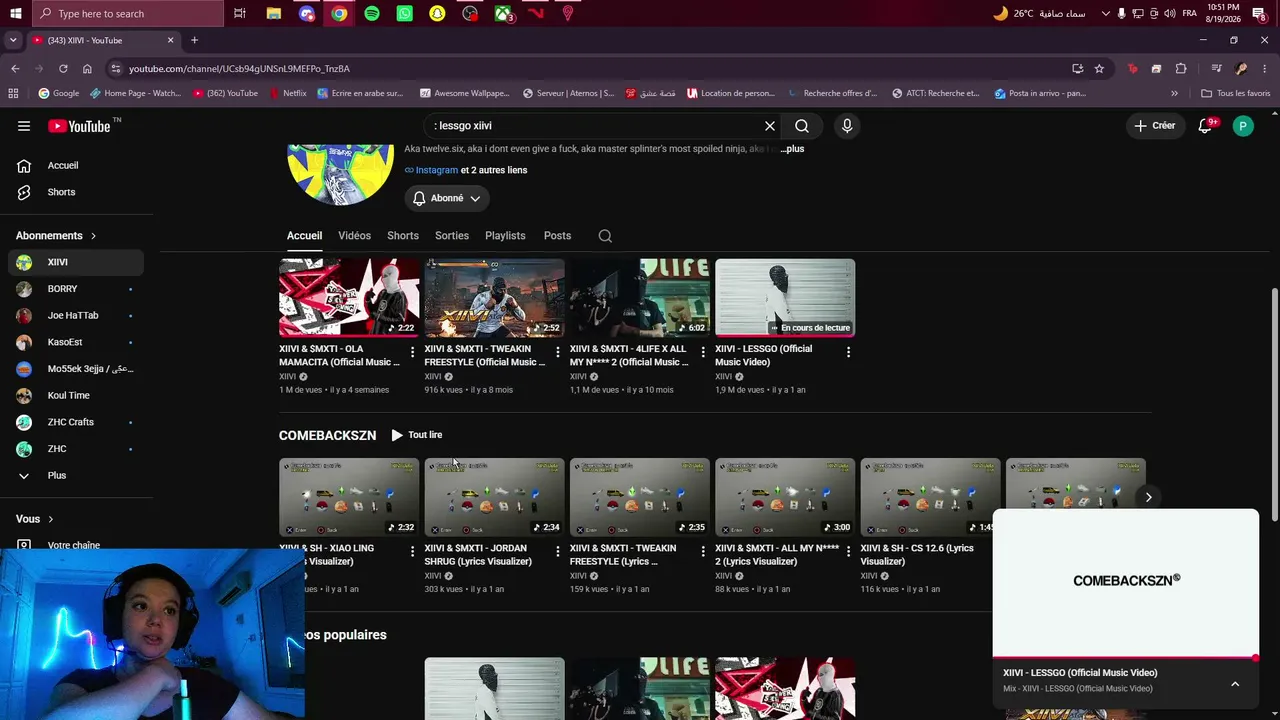
Task: Open Chrome tab search dropdown
Action: coord(13,41)
